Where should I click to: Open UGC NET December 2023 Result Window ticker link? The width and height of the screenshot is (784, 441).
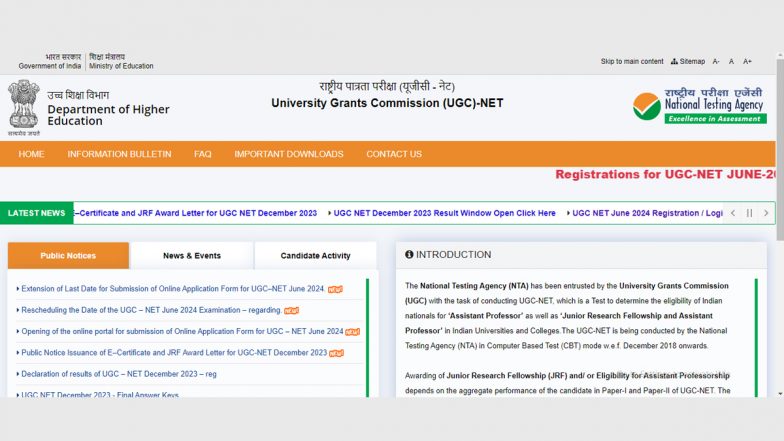pyautogui.click(x=444, y=213)
